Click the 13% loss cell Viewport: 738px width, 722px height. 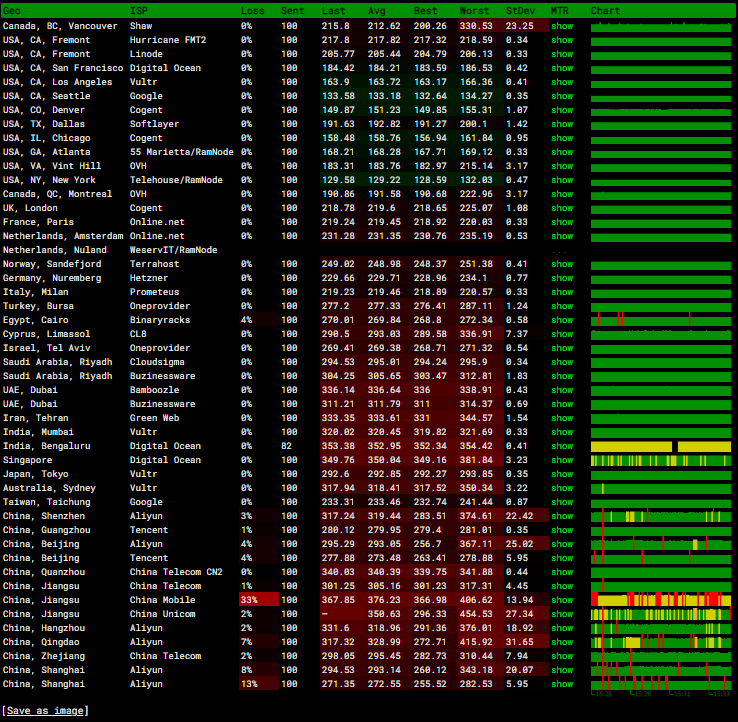click(258, 684)
